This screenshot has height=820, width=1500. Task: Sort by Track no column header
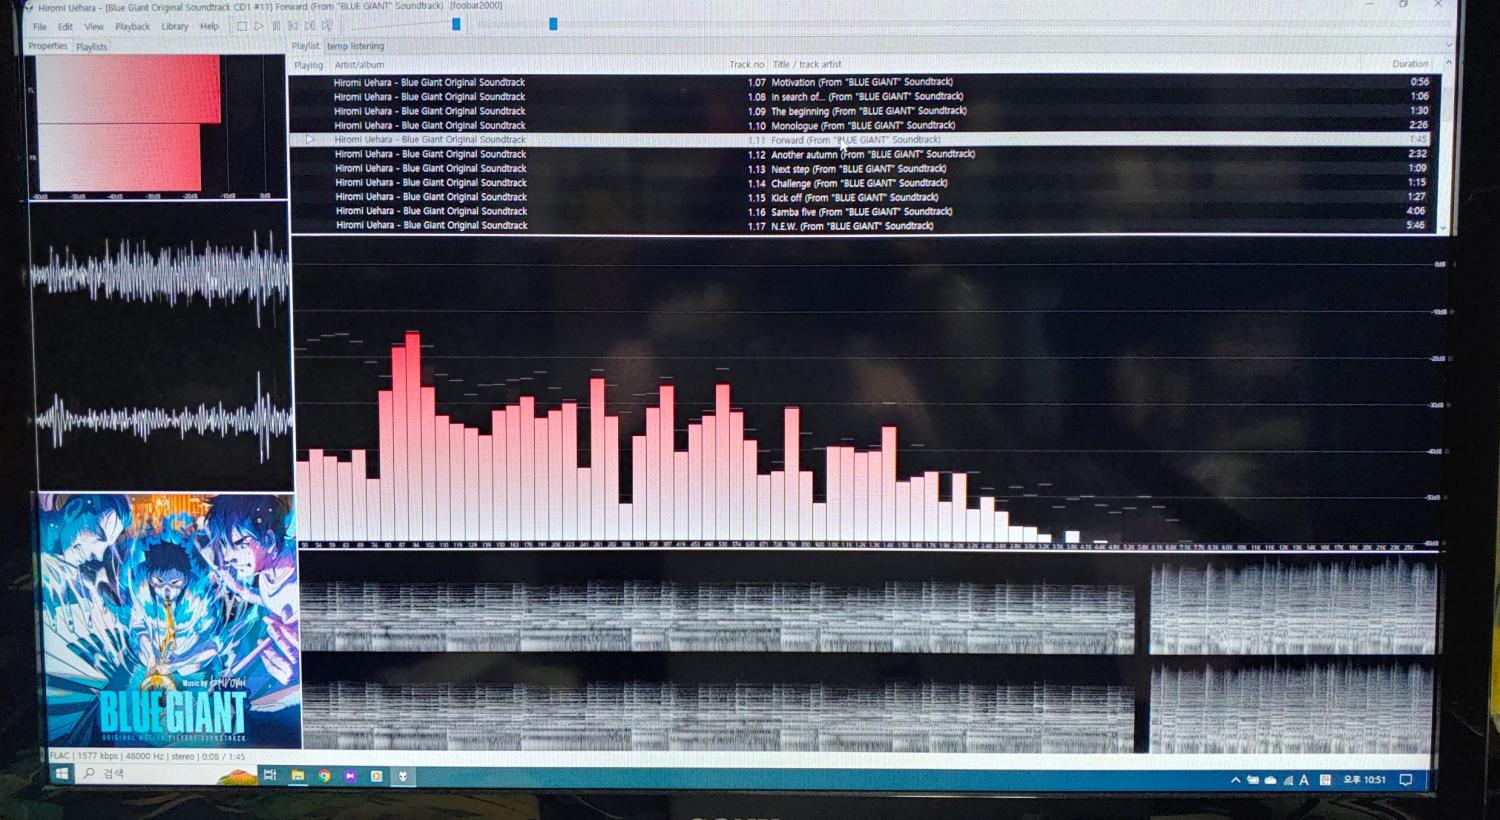[x=746, y=64]
